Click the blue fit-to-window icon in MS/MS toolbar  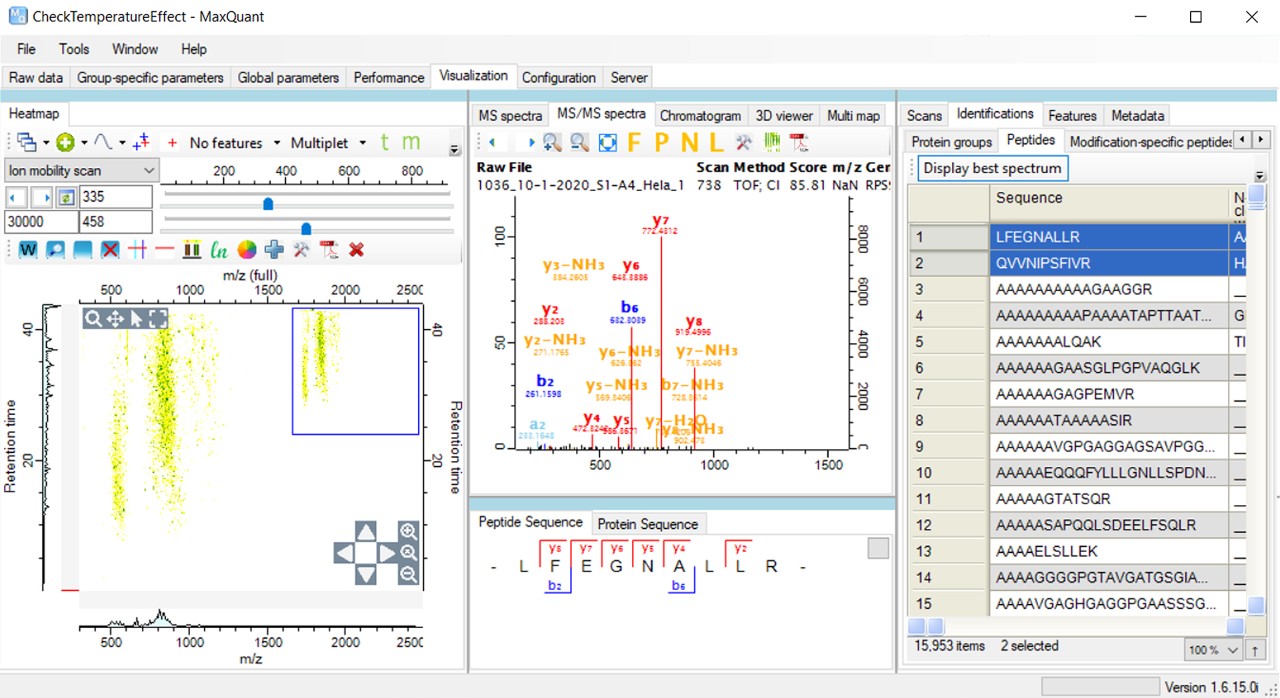pyautogui.click(x=607, y=143)
